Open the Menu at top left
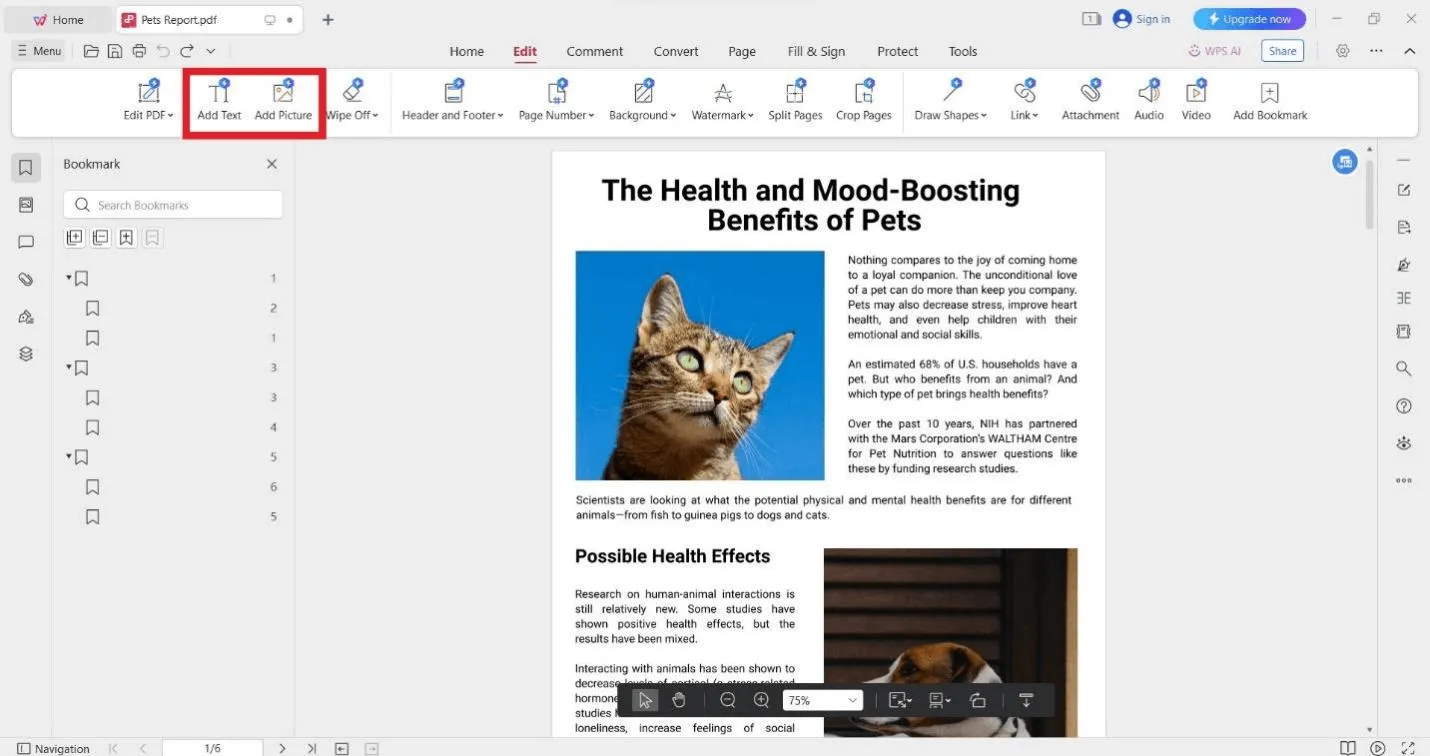 [38, 50]
